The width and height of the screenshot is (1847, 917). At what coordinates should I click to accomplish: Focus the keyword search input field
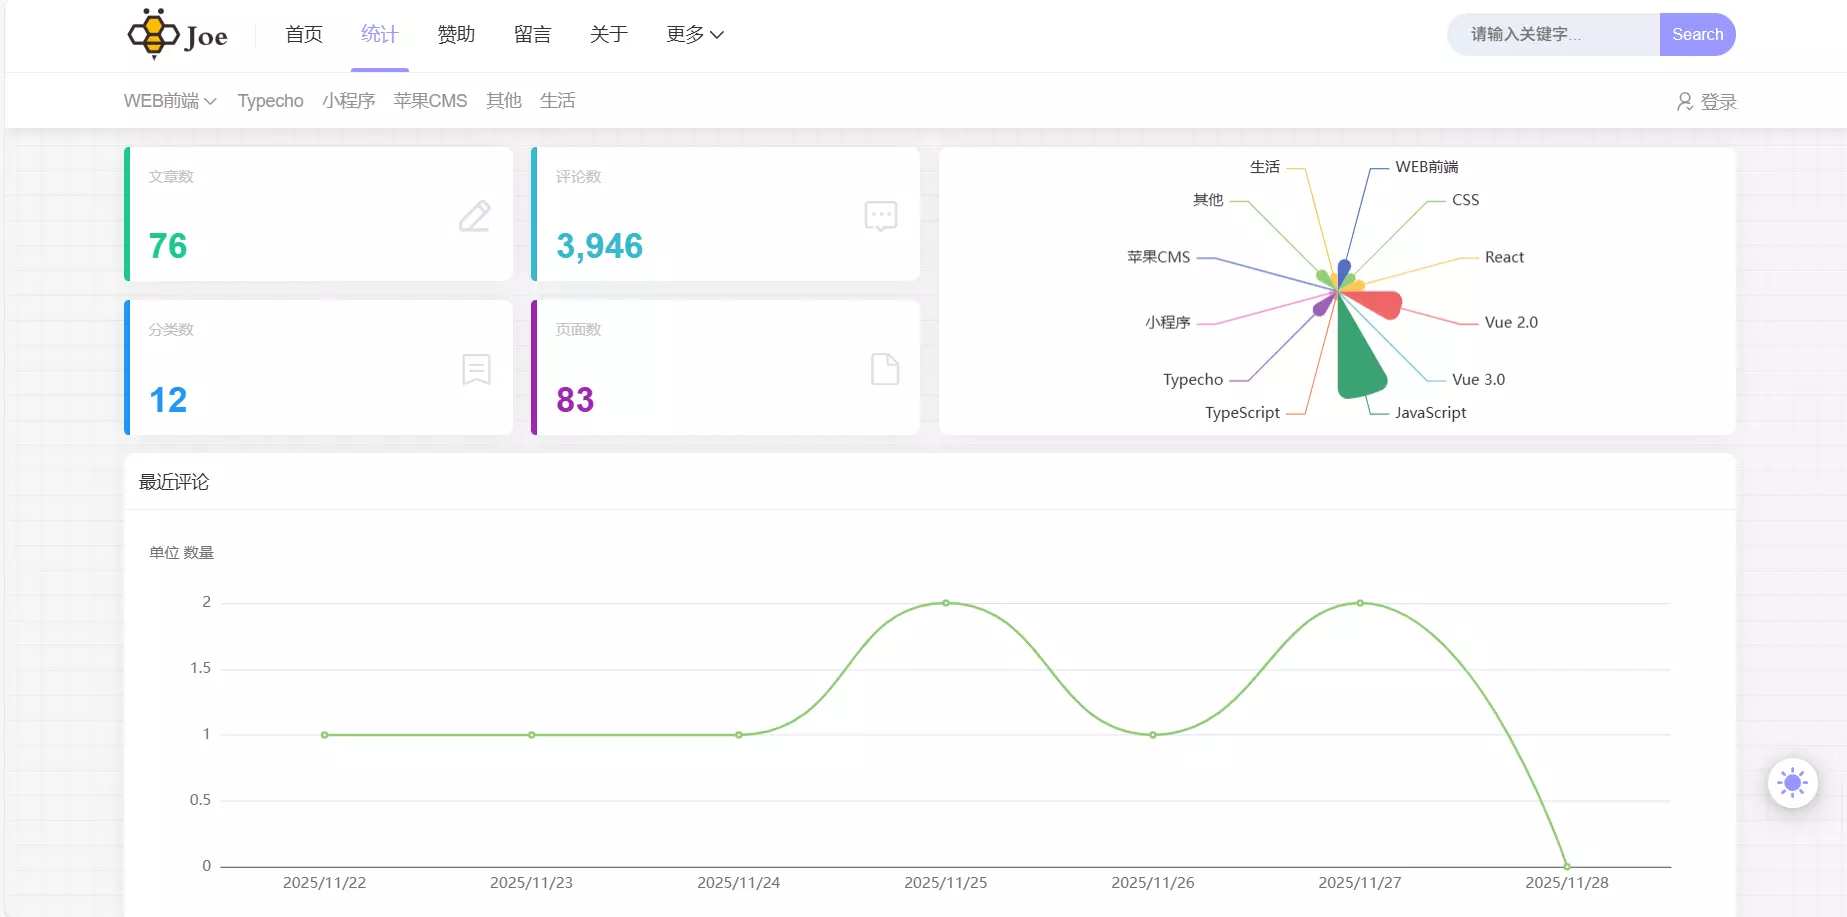(x=1553, y=35)
